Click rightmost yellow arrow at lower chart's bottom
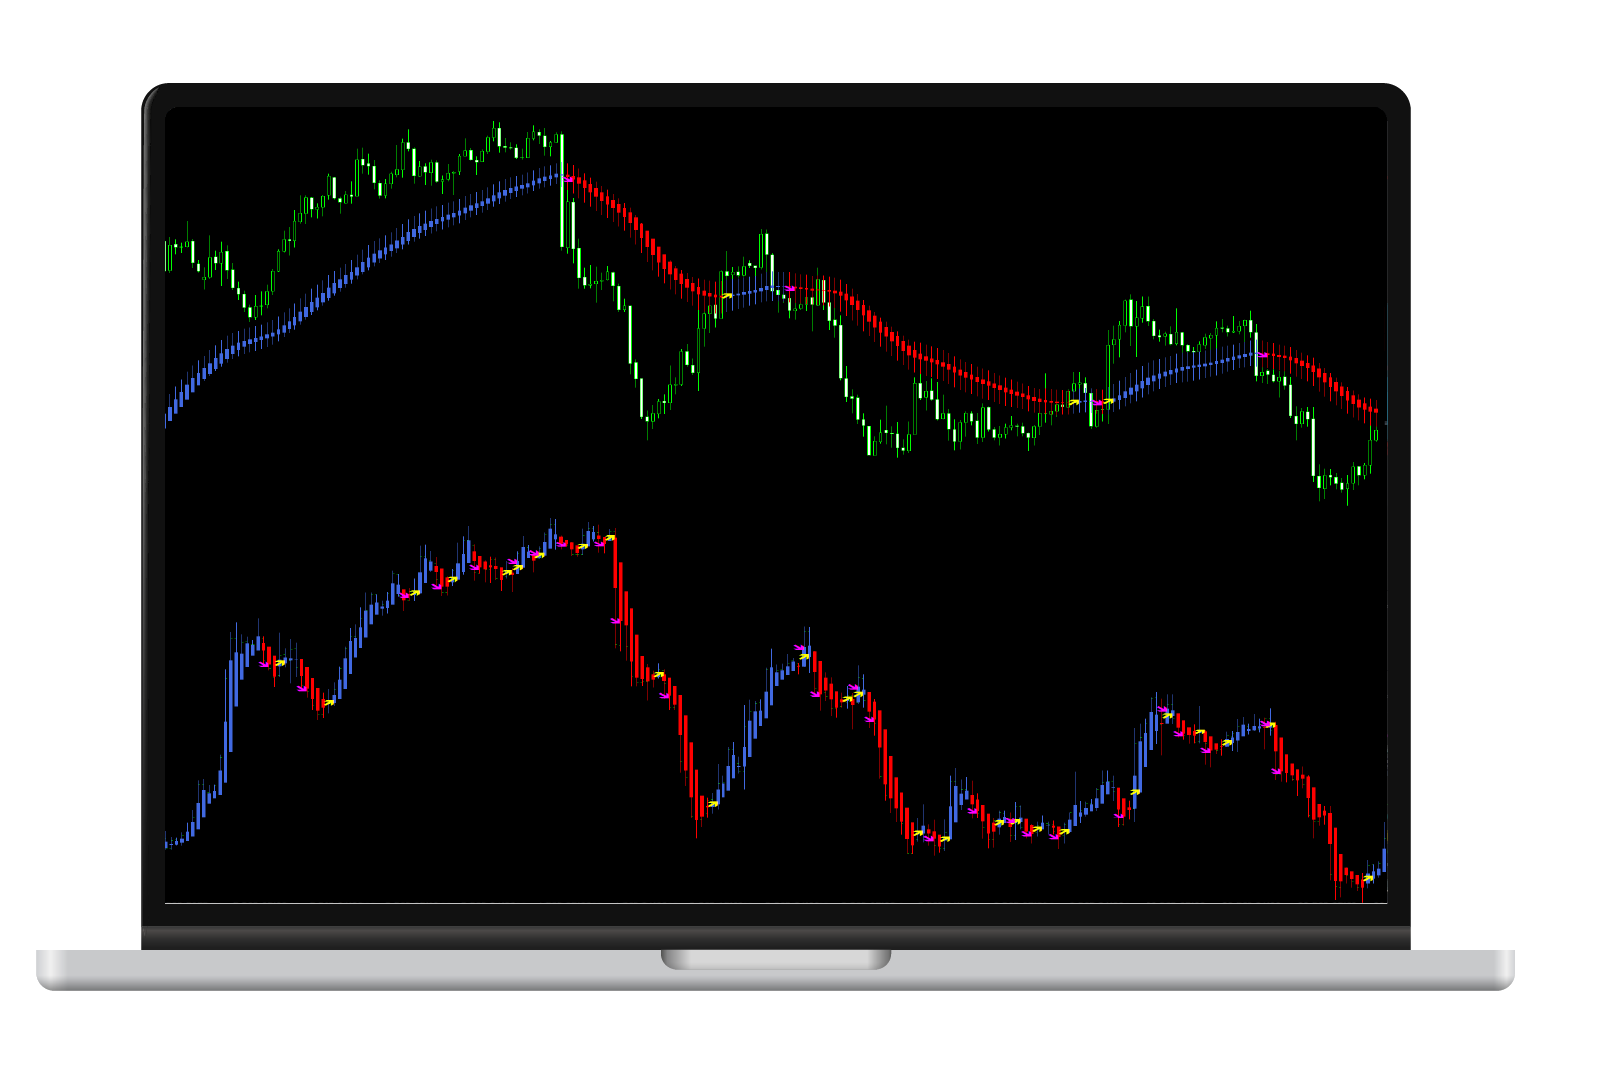 click(x=1369, y=878)
